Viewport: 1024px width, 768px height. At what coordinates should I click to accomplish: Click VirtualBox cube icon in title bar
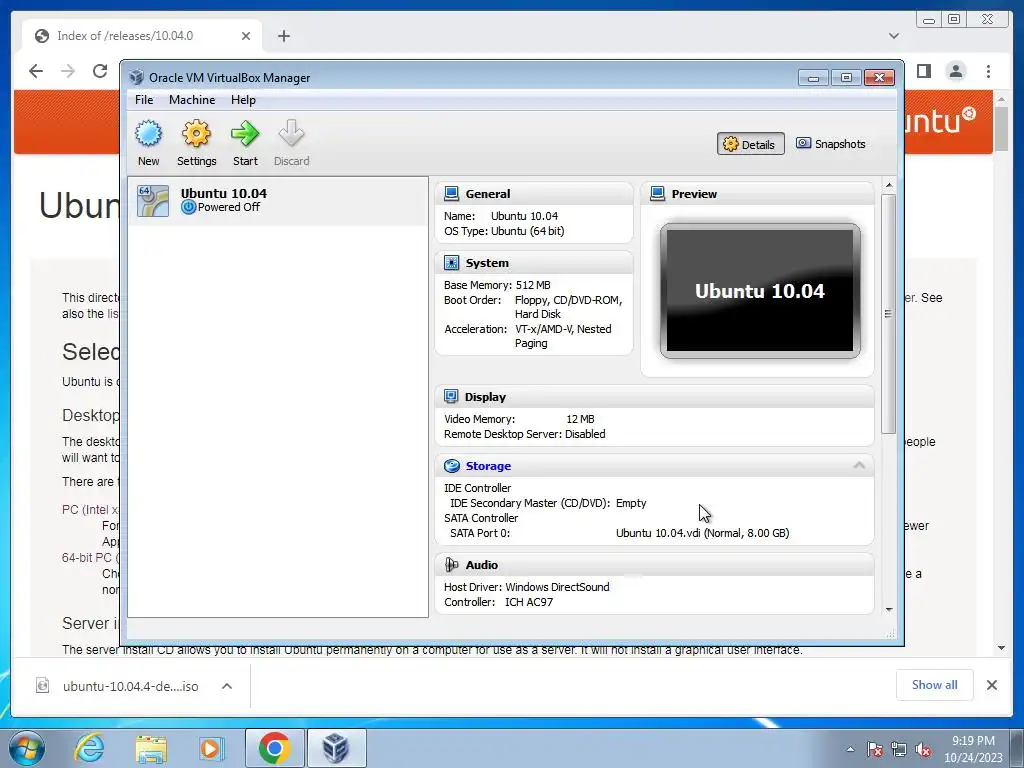point(136,77)
